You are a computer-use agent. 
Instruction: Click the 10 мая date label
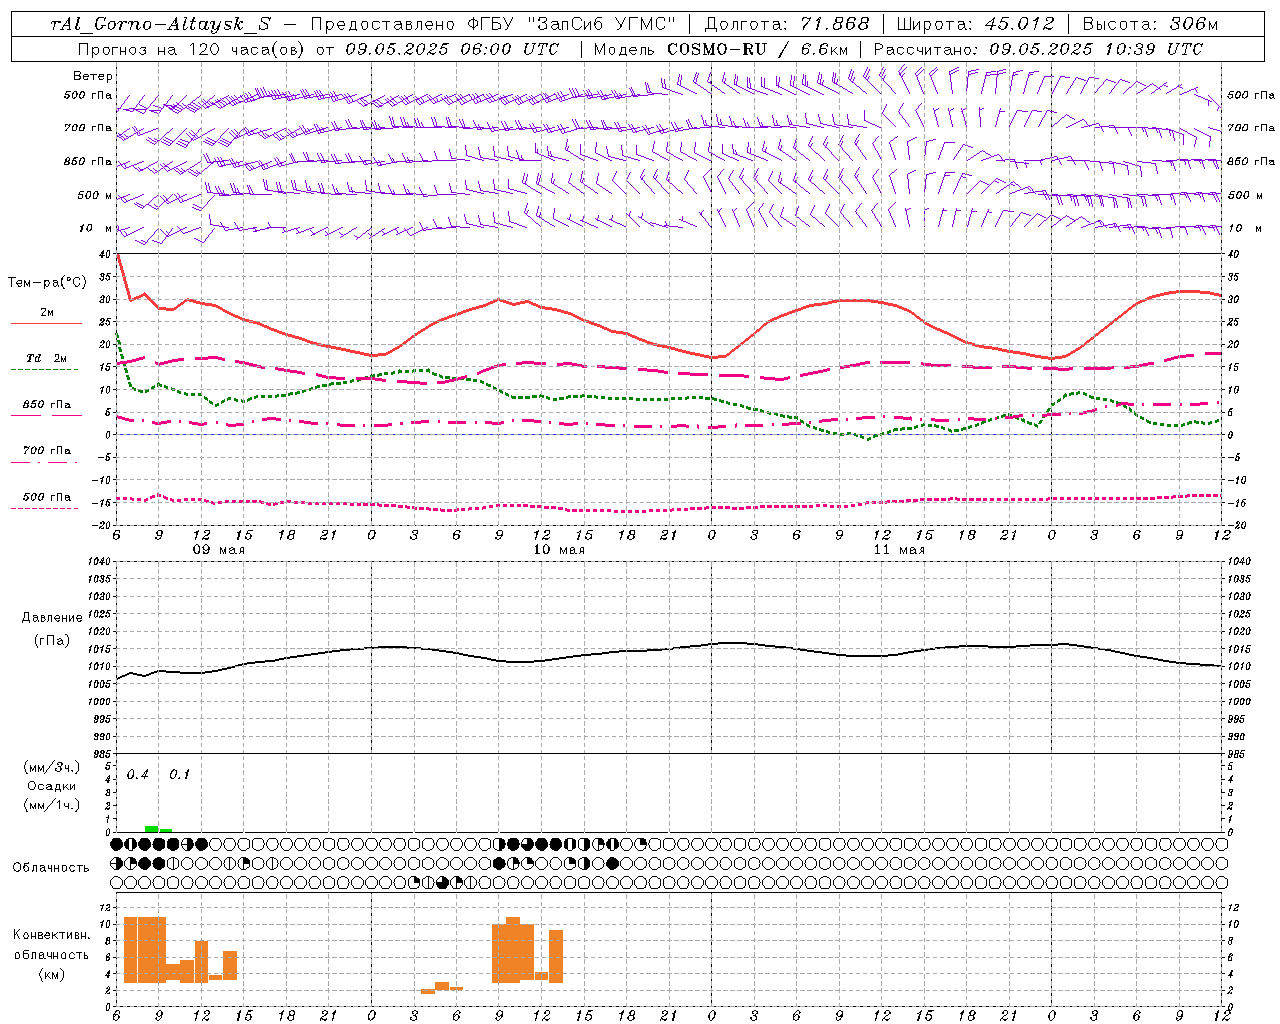coord(559,550)
